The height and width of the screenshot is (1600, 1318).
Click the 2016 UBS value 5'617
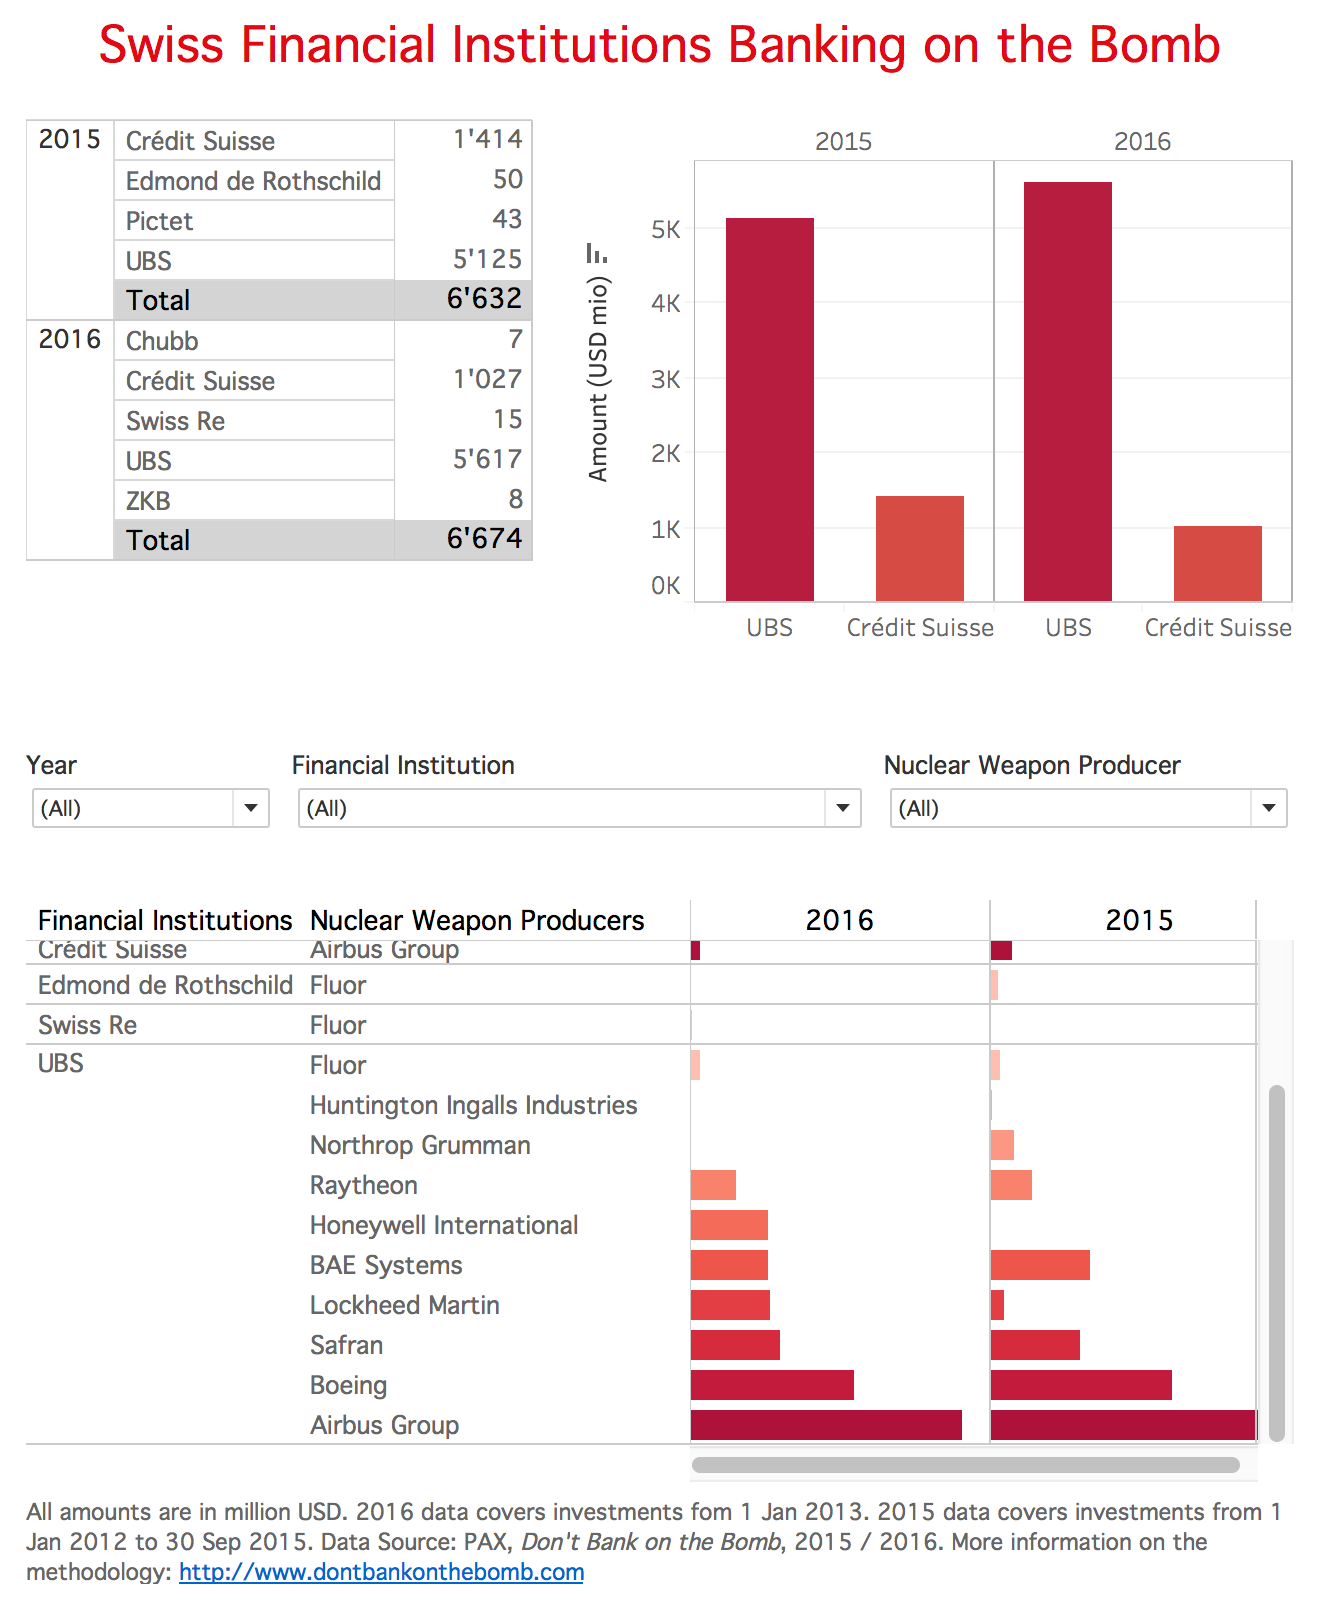[487, 460]
